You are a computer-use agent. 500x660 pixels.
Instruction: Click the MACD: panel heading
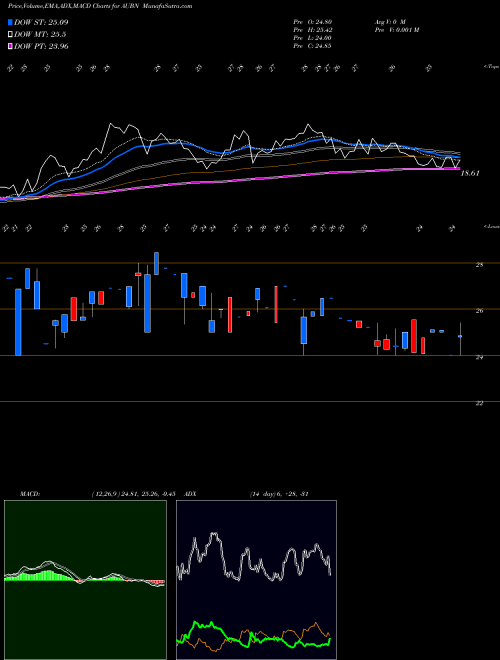[x=29, y=494]
